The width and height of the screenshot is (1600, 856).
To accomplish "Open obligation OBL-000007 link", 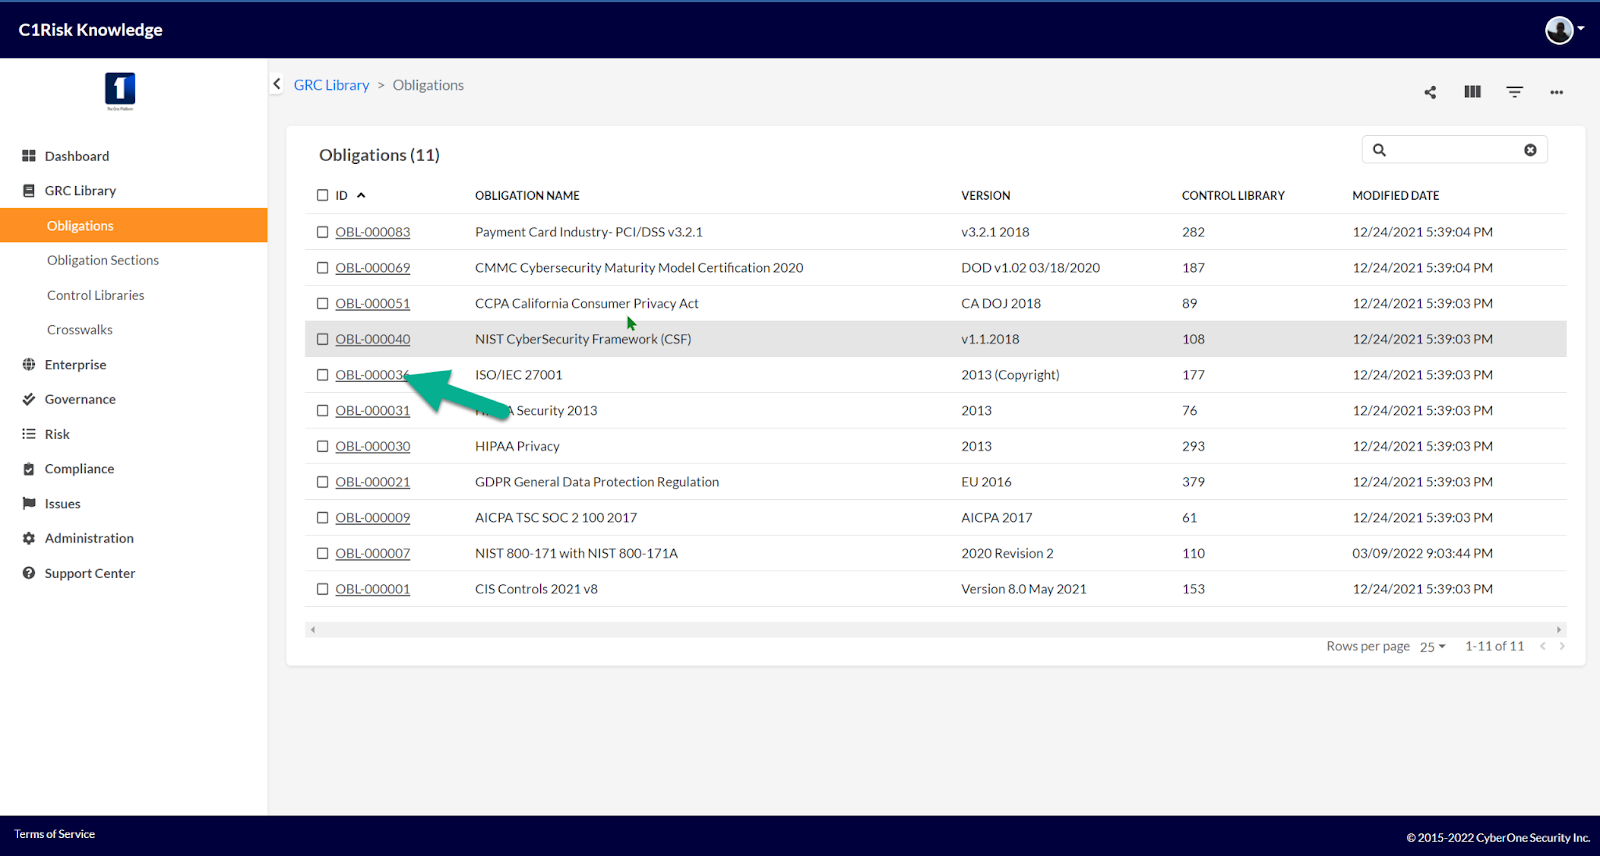I will [x=372, y=553].
